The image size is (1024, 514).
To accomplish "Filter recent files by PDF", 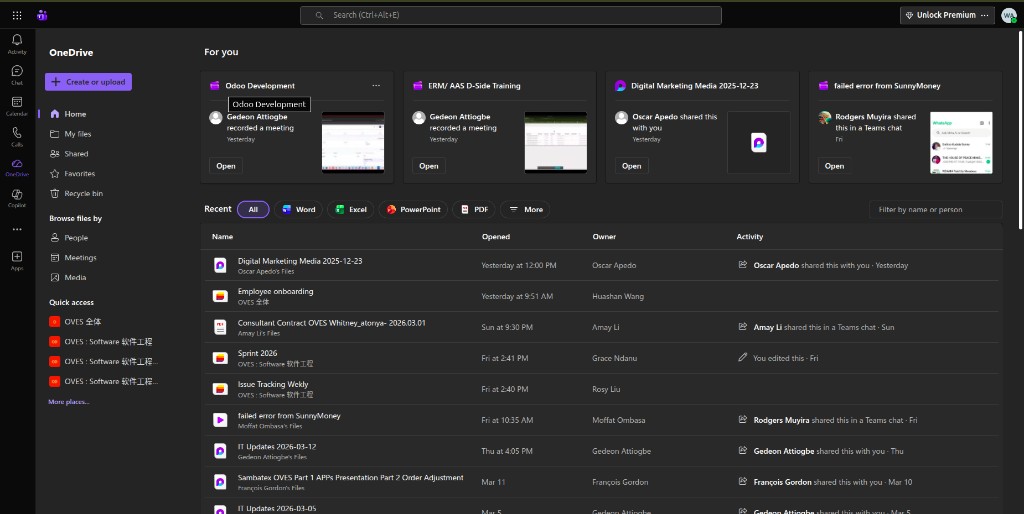I will [474, 210].
